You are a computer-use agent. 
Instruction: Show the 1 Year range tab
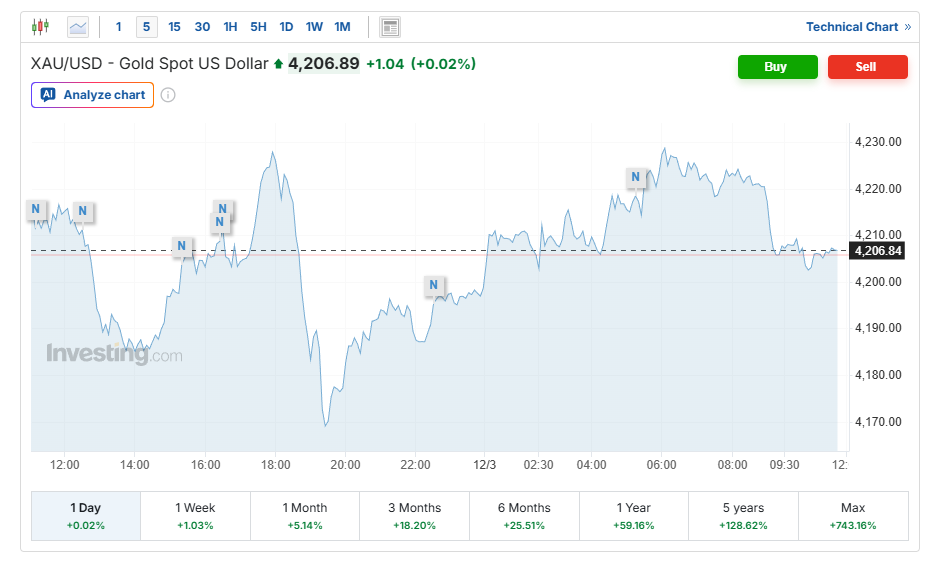[633, 515]
